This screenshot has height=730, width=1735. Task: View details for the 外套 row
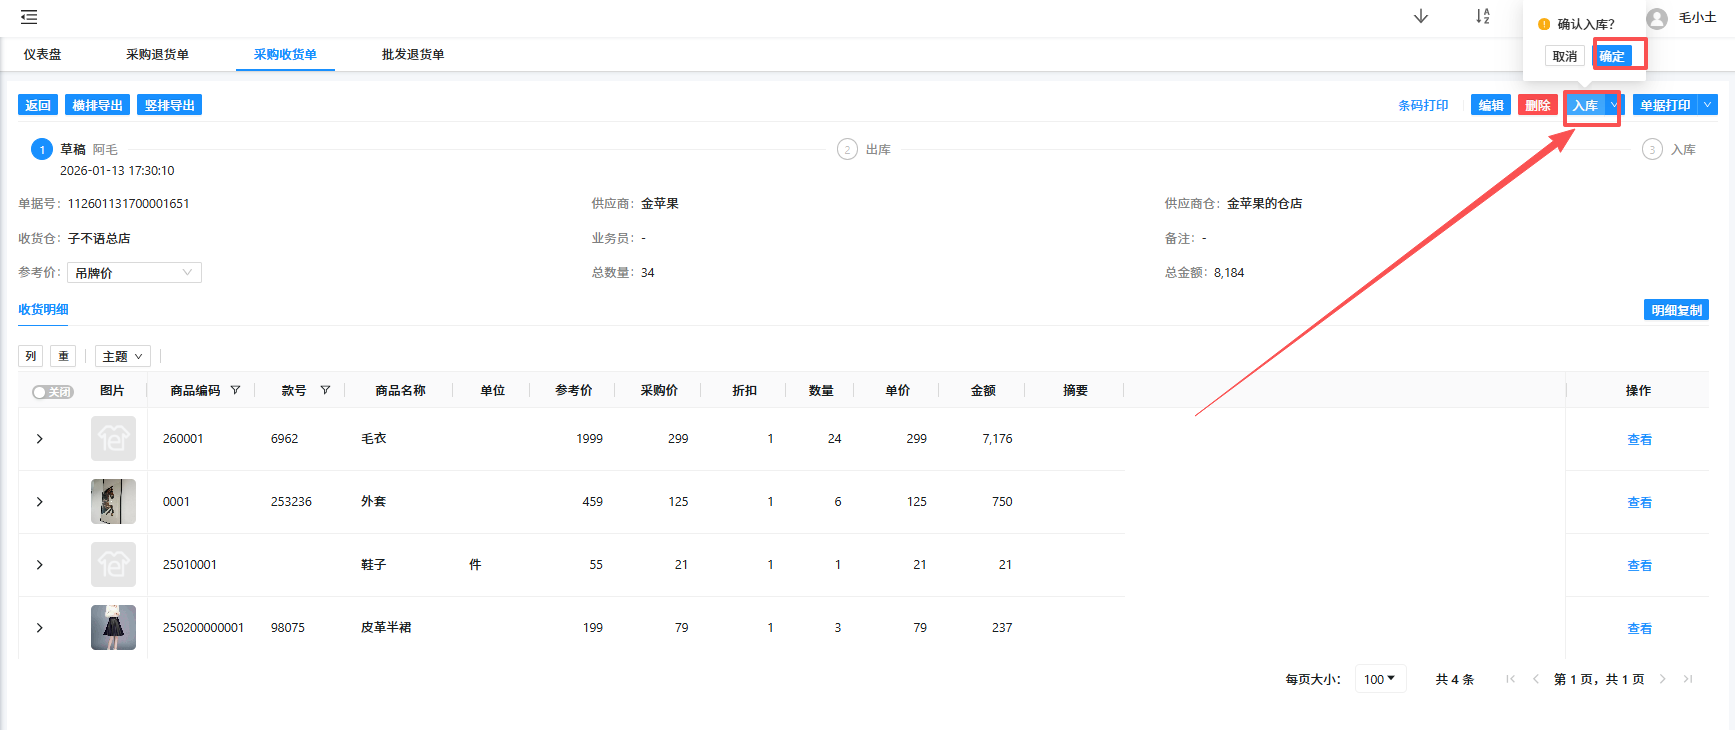click(1639, 503)
